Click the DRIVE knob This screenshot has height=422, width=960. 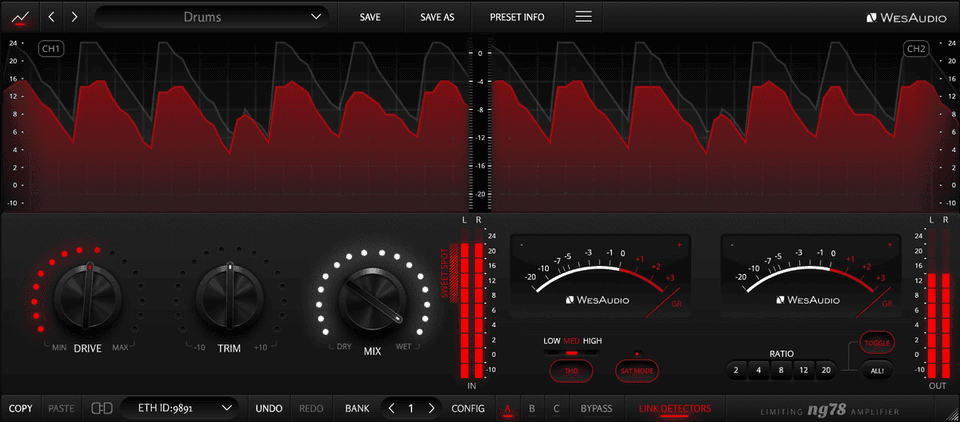click(x=88, y=298)
